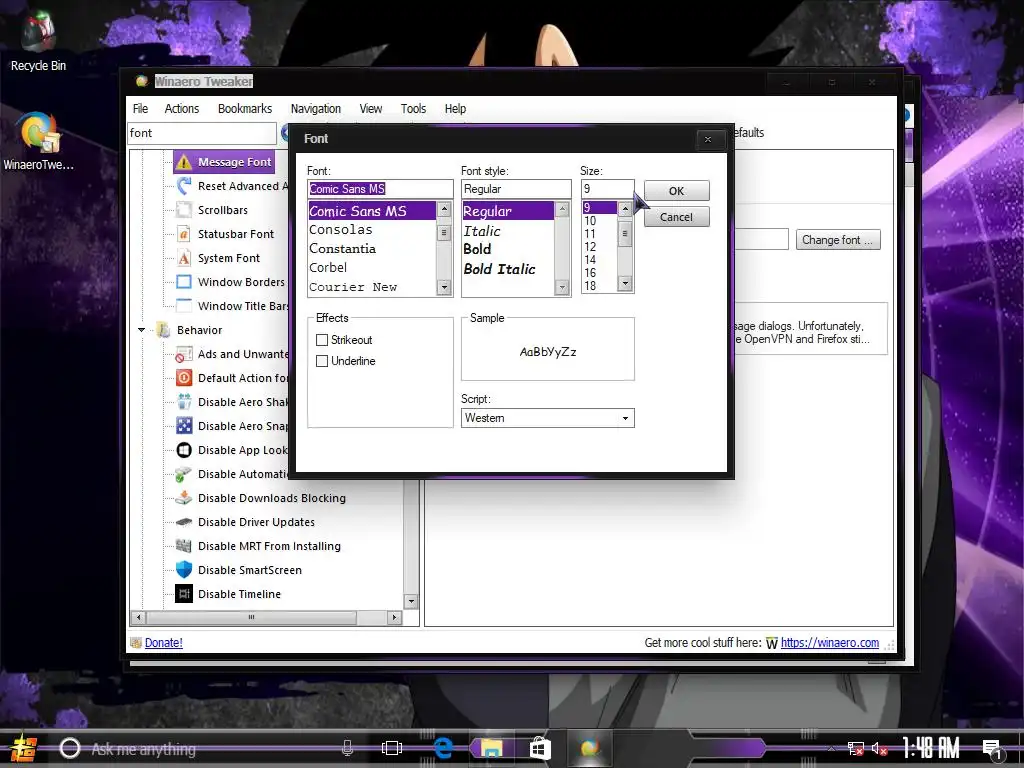Click the Start button
Image resolution: width=1024 pixels, height=768 pixels.
(x=24, y=749)
